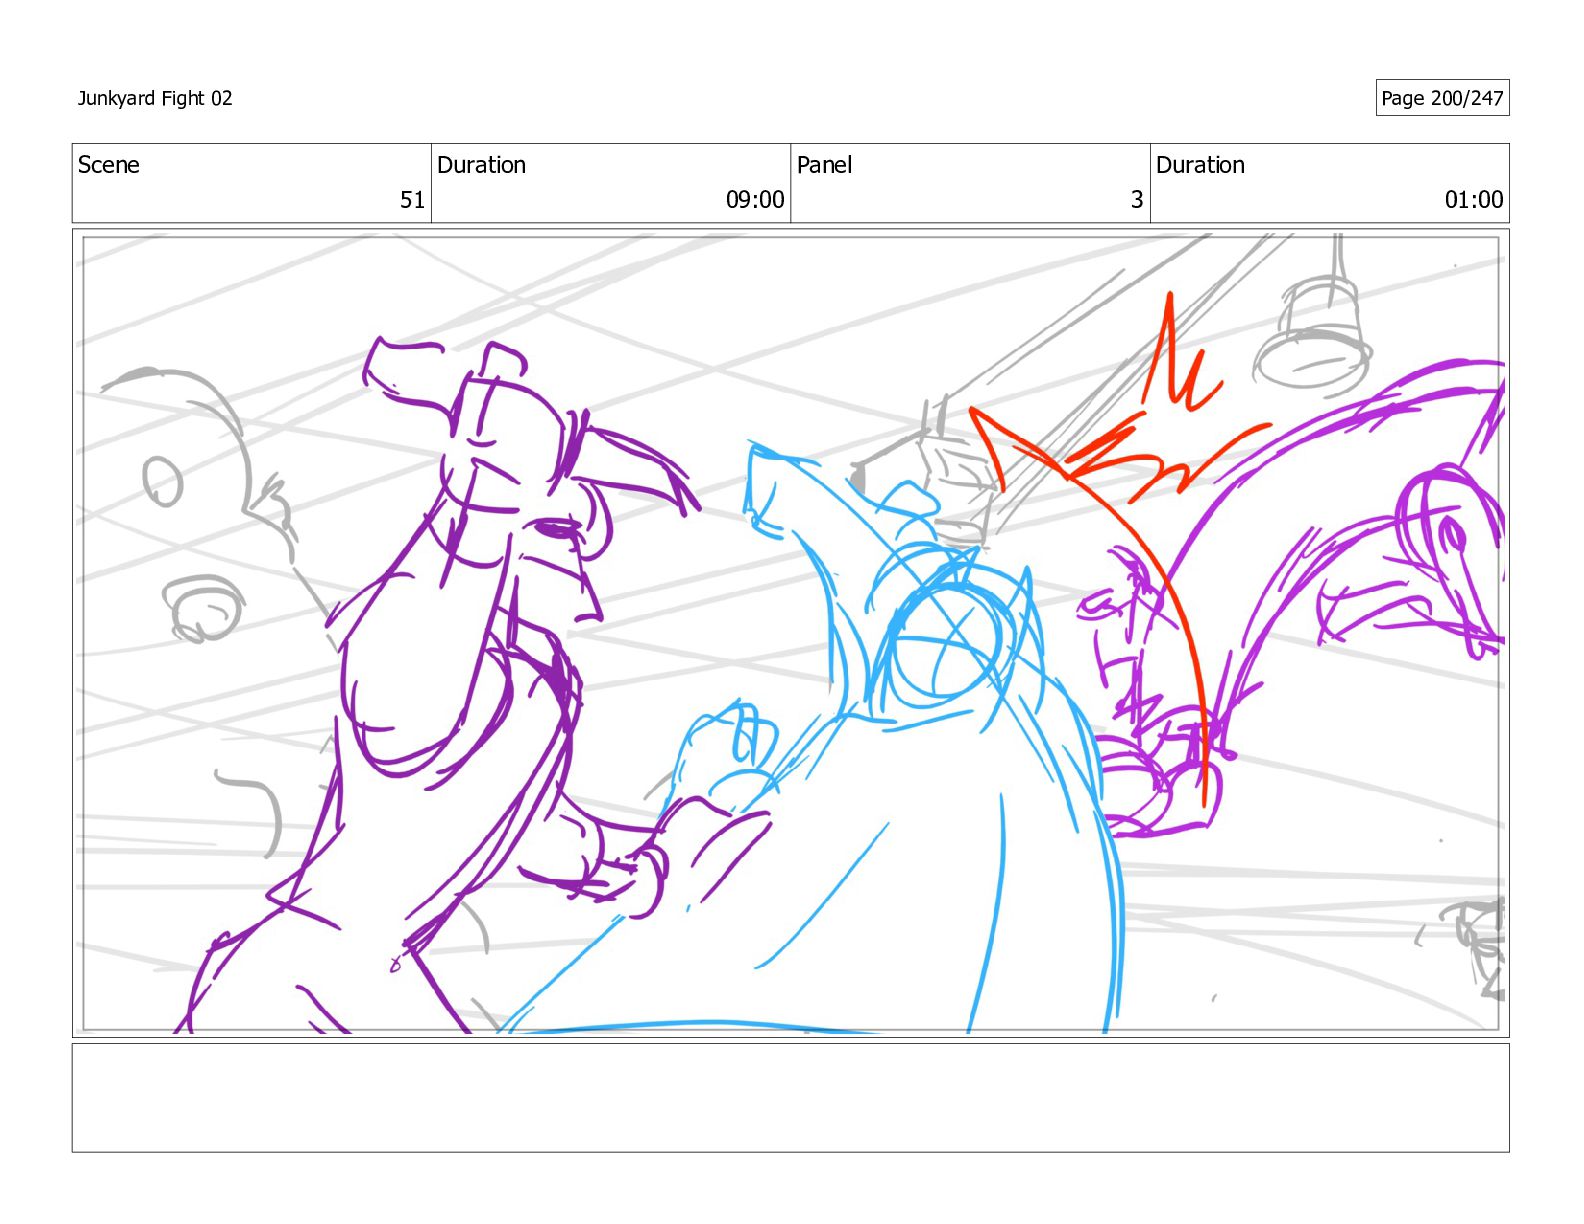Click the scene duration value '09:00'

pyautogui.click(x=755, y=200)
